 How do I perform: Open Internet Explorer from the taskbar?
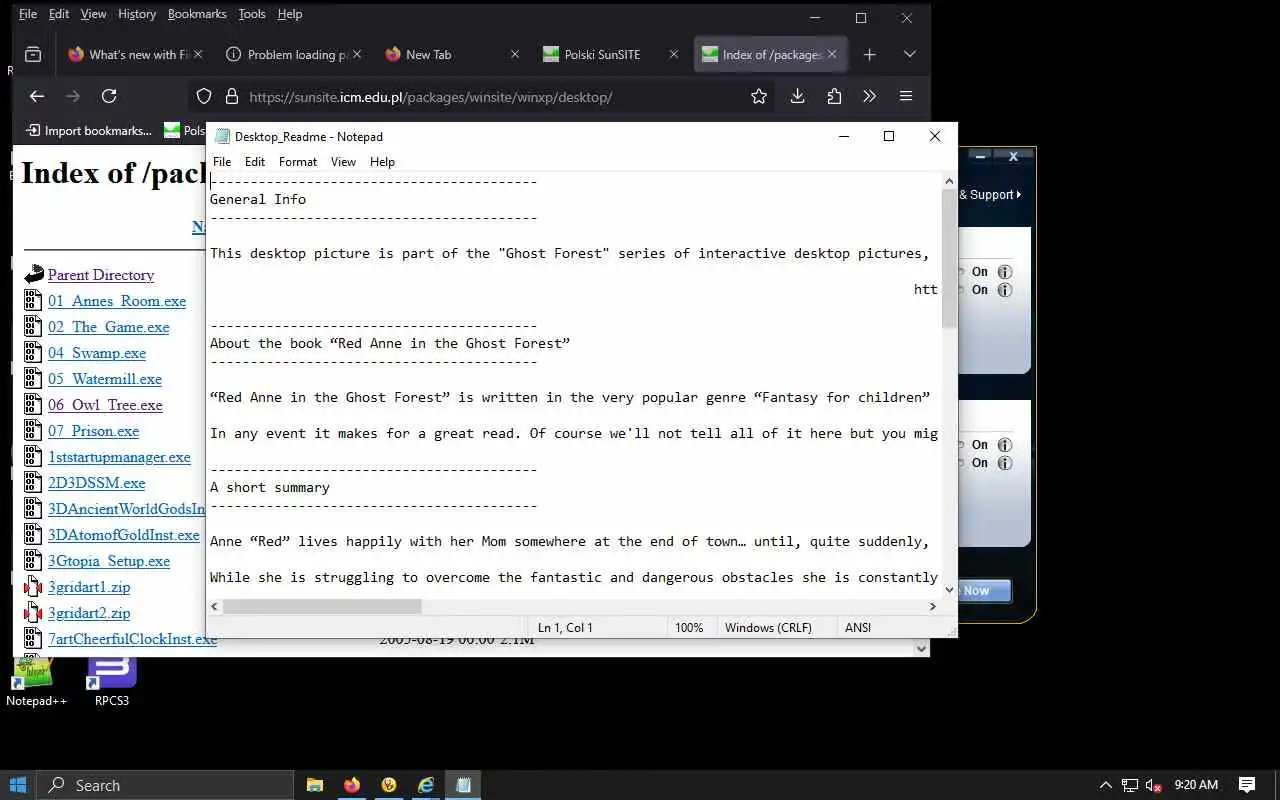[426, 785]
